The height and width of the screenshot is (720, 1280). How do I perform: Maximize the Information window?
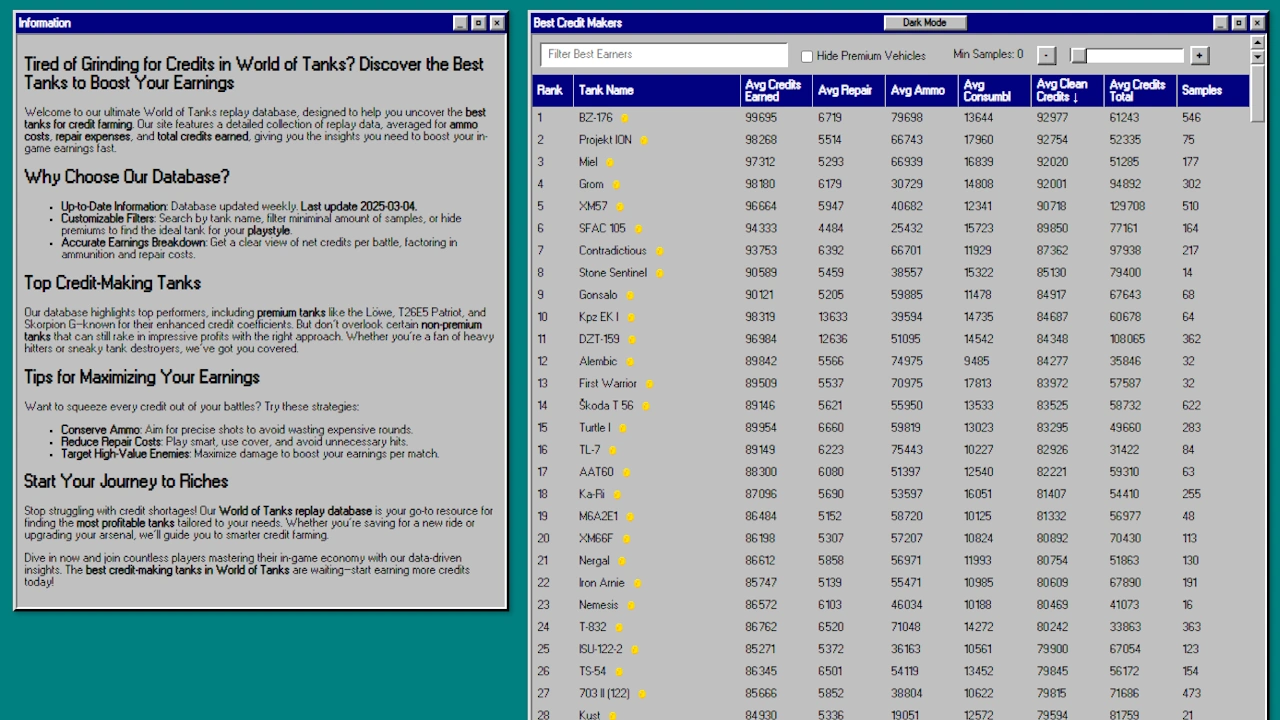point(478,23)
